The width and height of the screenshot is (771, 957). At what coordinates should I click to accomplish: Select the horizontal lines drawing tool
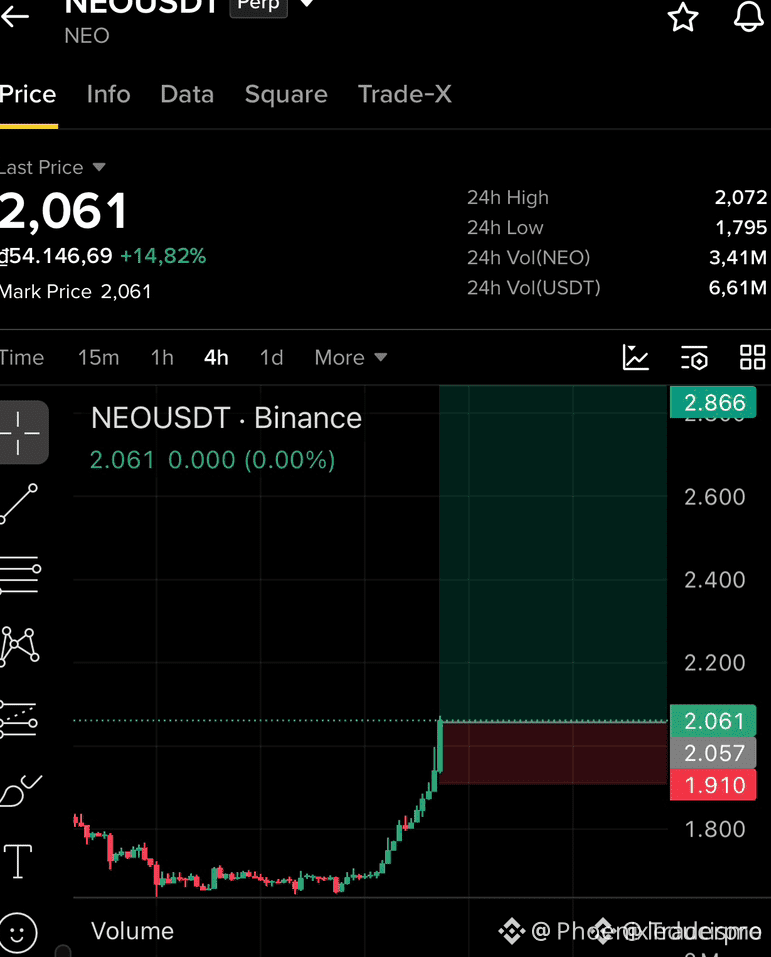click(x=20, y=575)
